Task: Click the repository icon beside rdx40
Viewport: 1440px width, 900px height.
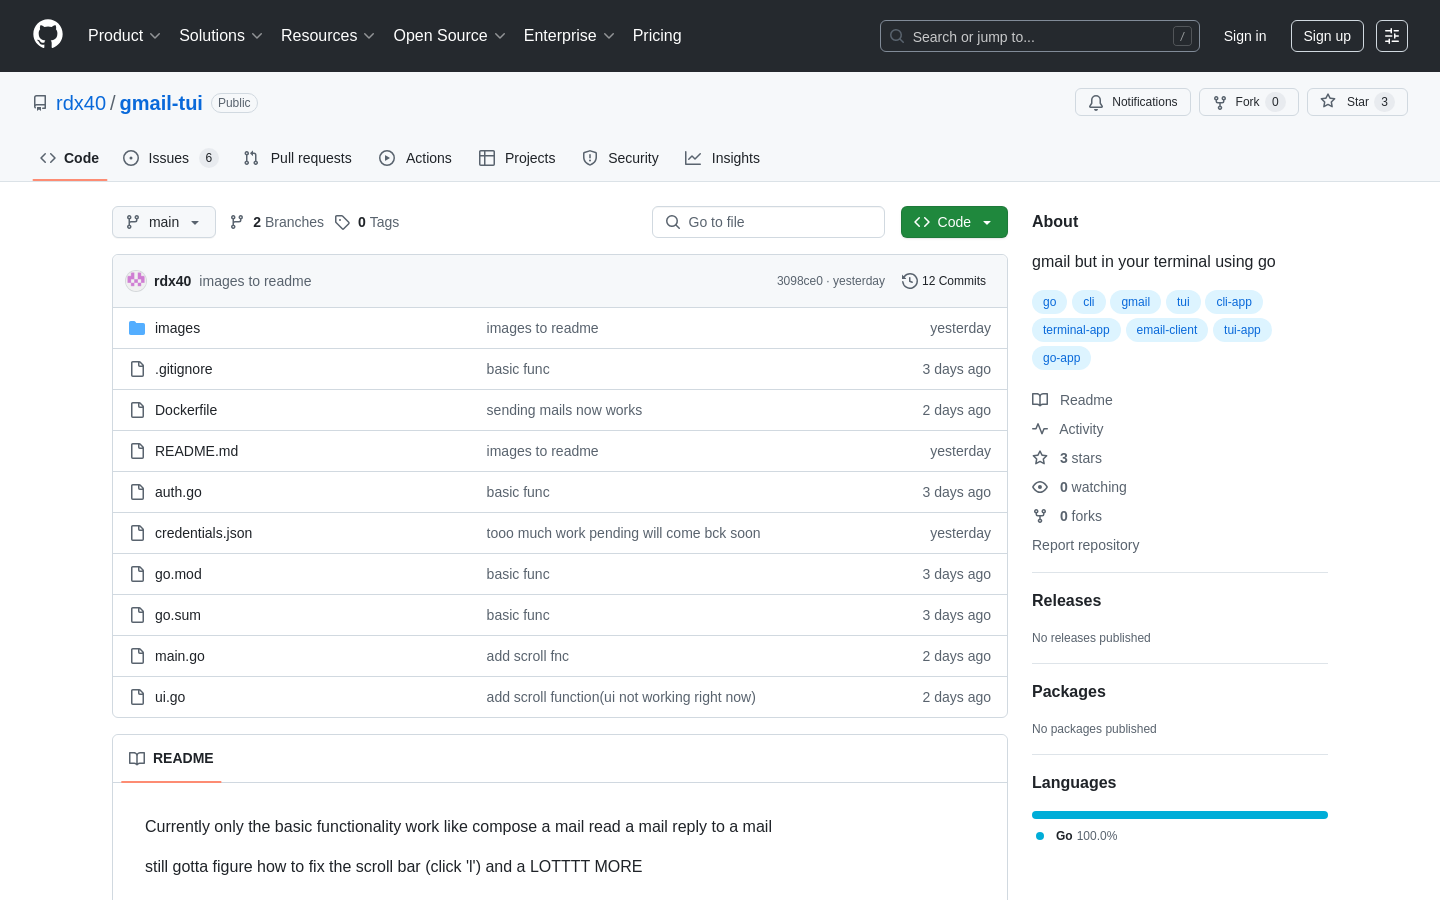Action: point(40,103)
